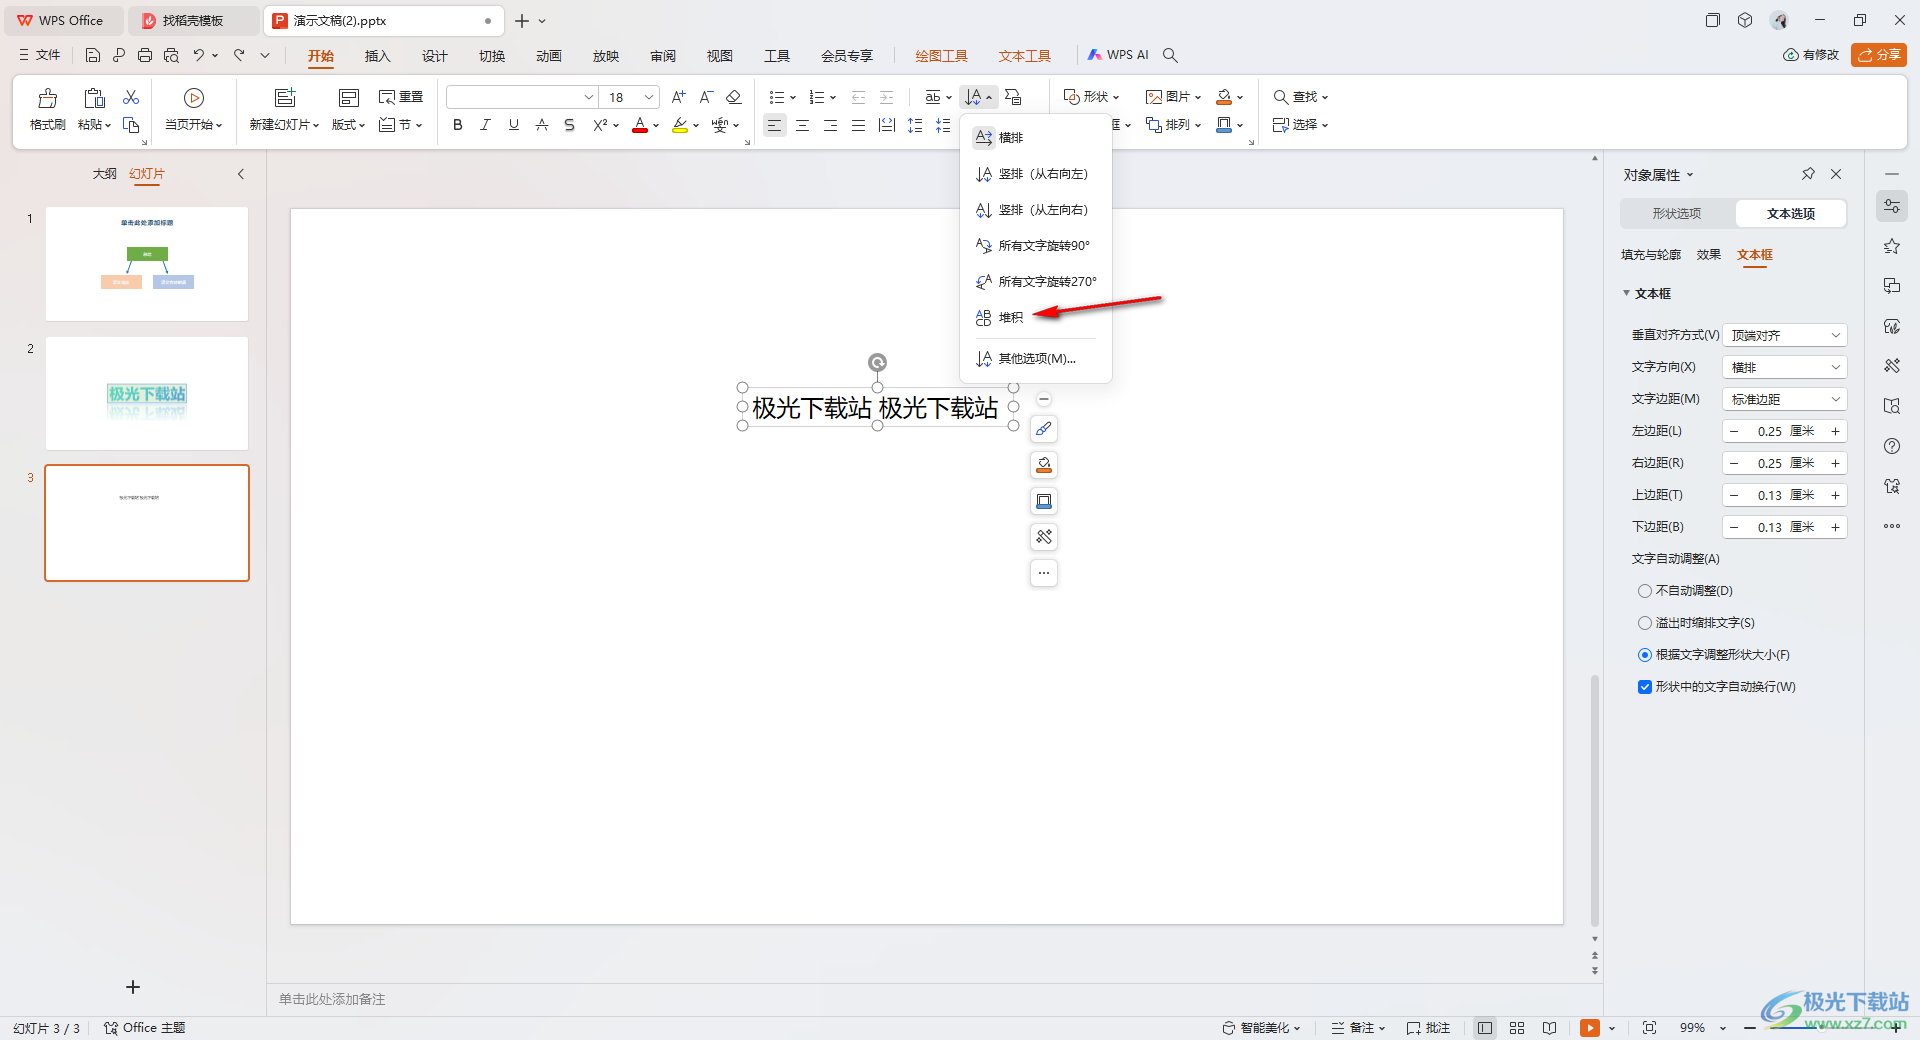Switch to reading view icon in status bar
The width and height of the screenshot is (1920, 1040).
pos(1549,1028)
